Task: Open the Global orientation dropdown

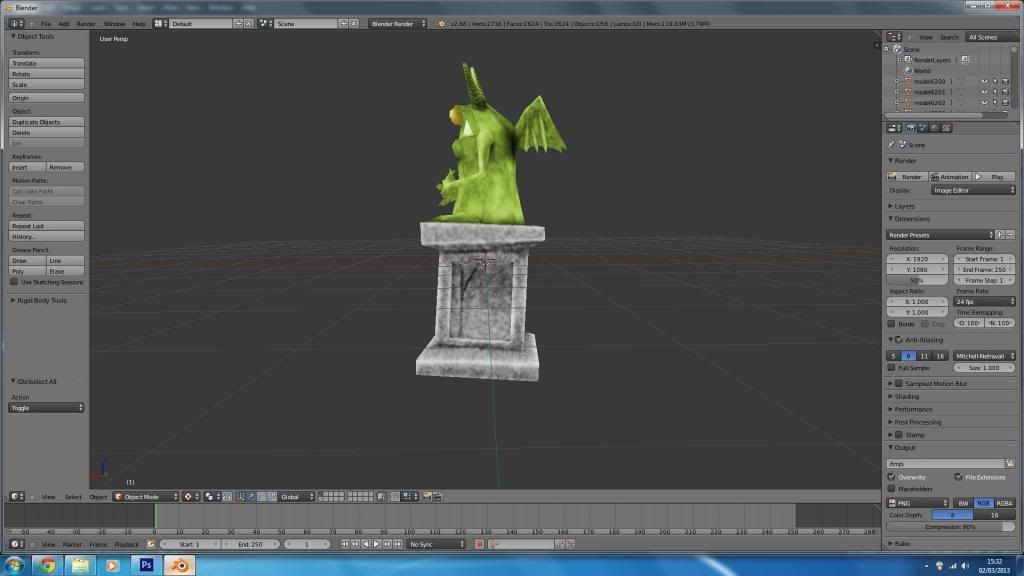Action: coord(296,497)
